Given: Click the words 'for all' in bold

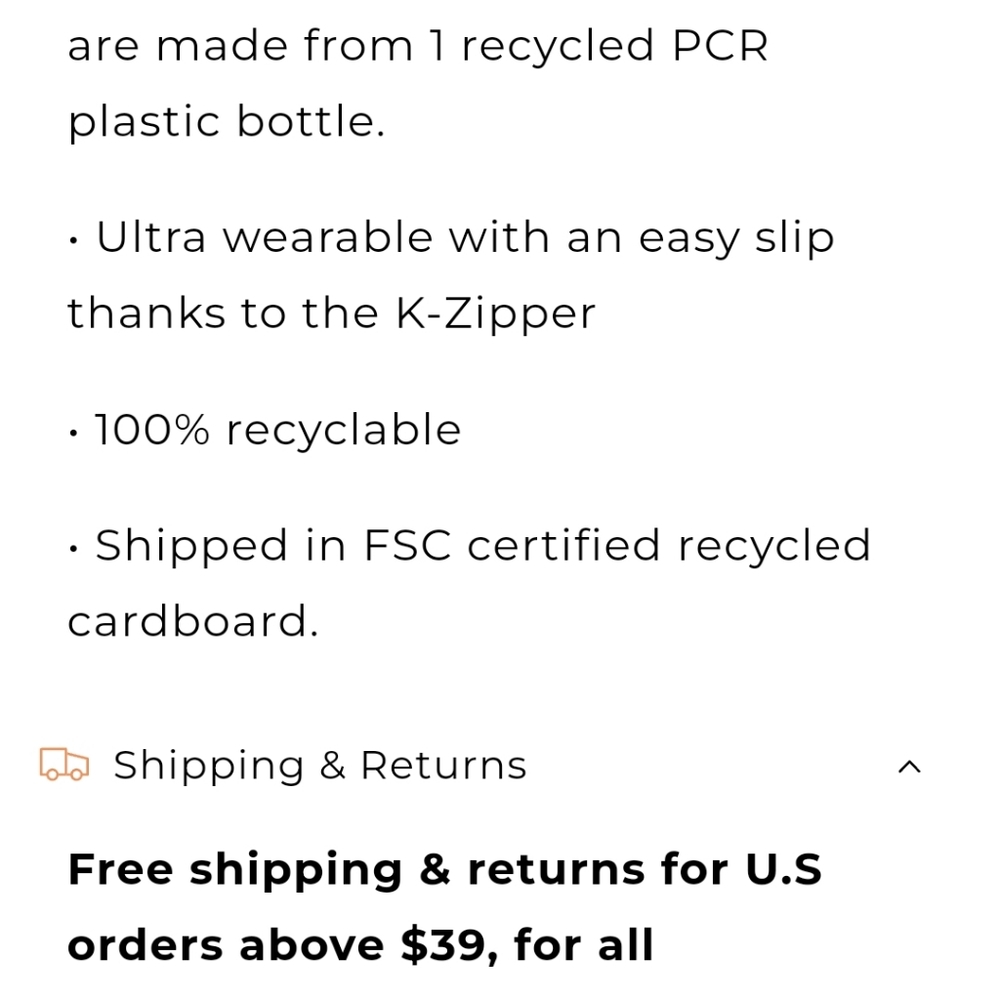Looking at the screenshot, I should [x=584, y=945].
